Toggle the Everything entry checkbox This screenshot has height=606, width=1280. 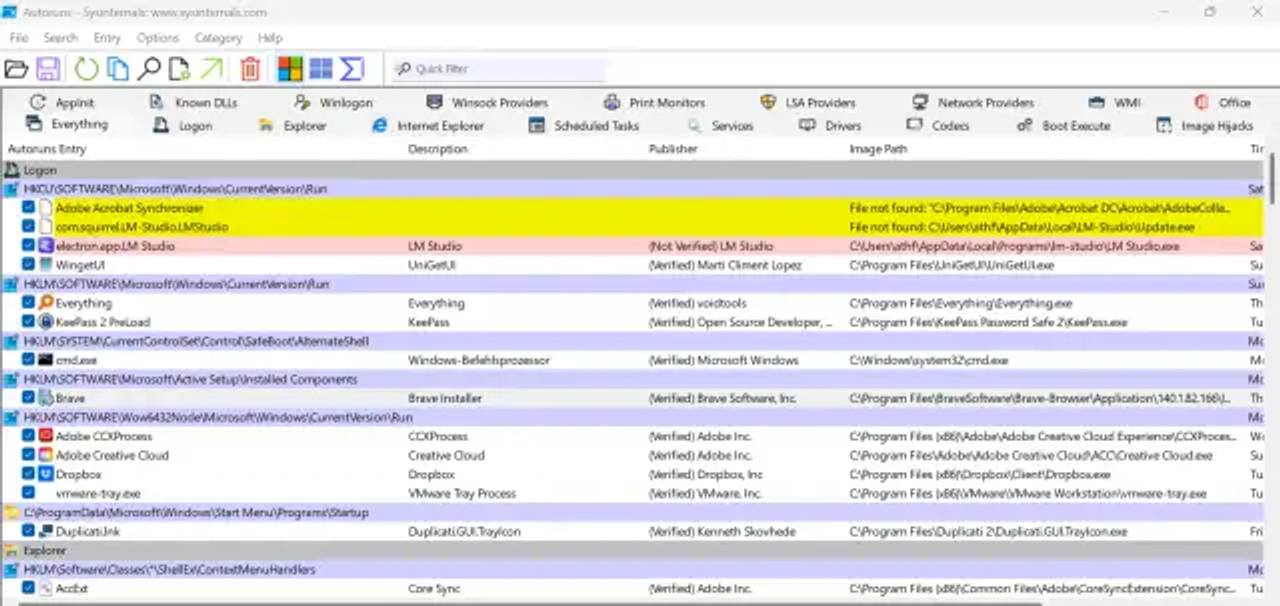click(x=28, y=303)
